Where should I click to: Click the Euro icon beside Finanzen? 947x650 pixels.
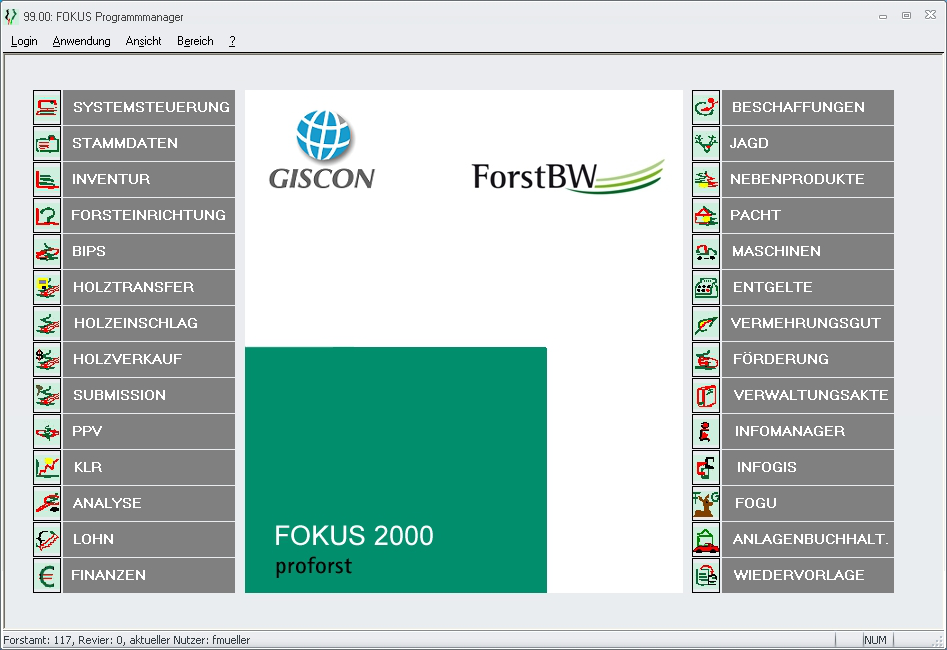tap(47, 575)
